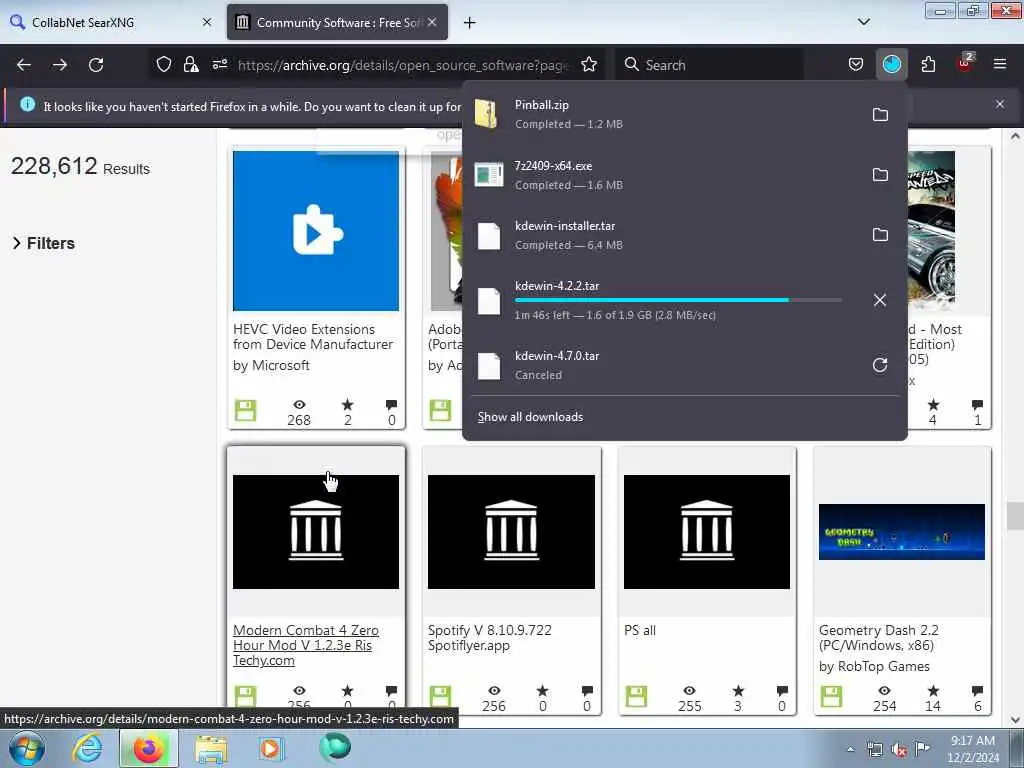Click favorites star on HEVC card
This screenshot has height=768, width=1024.
(x=347, y=405)
